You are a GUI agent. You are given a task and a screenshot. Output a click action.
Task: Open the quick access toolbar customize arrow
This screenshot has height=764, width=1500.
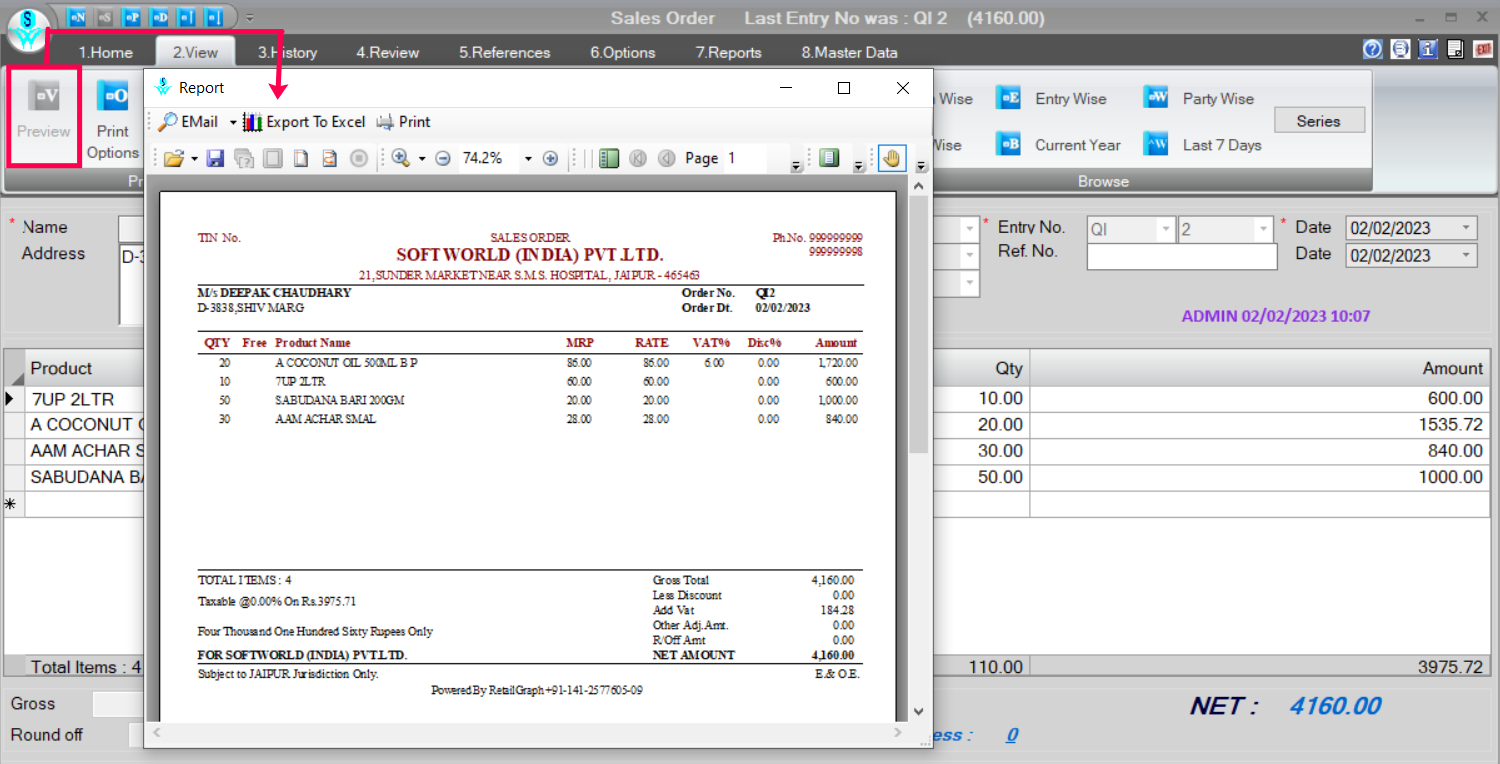tap(250, 17)
